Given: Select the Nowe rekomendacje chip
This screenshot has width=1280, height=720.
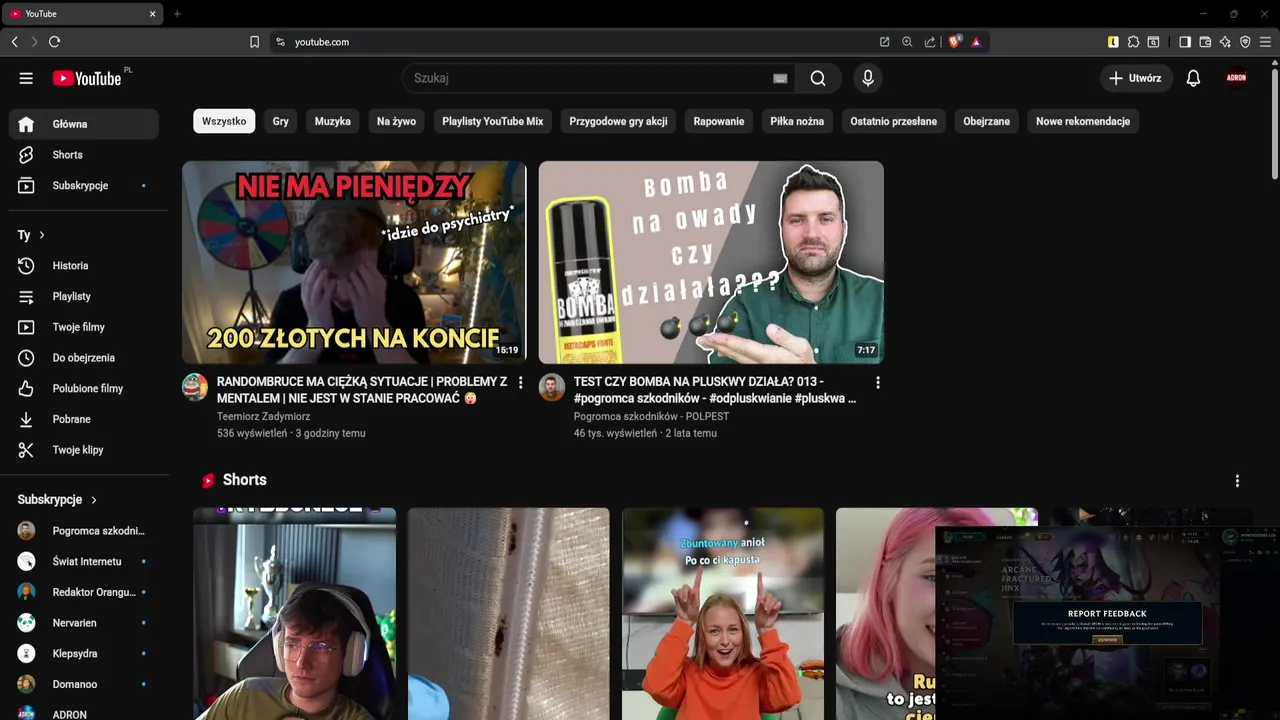Looking at the screenshot, I should pos(1083,121).
